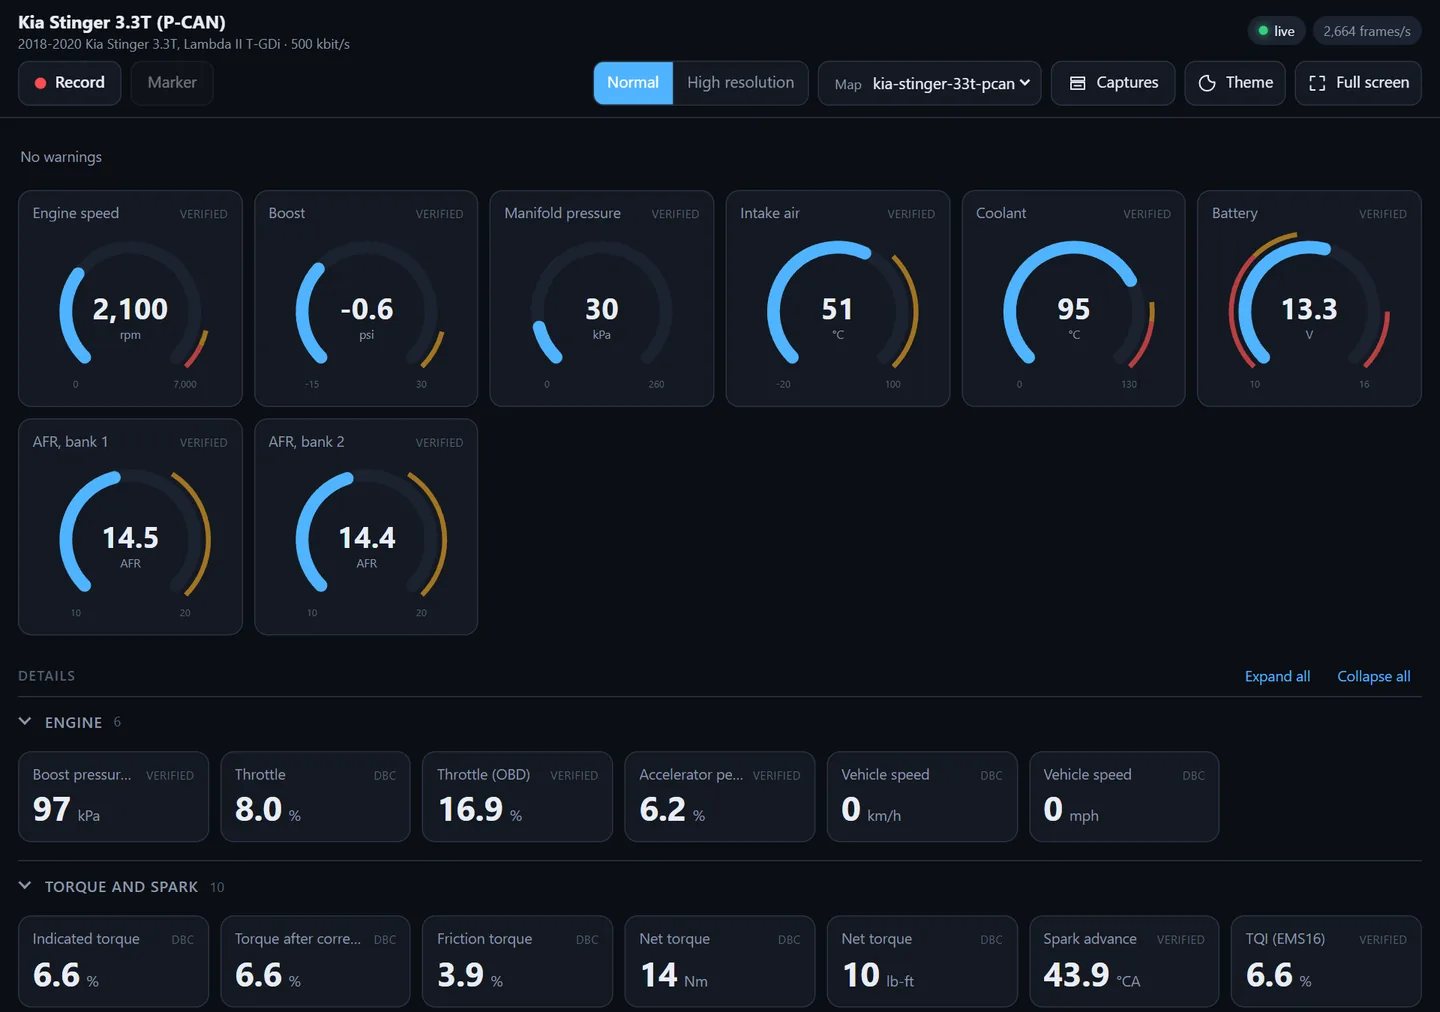The height and width of the screenshot is (1012, 1440).
Task: Open the Map selection dropdown
Action: click(x=929, y=83)
